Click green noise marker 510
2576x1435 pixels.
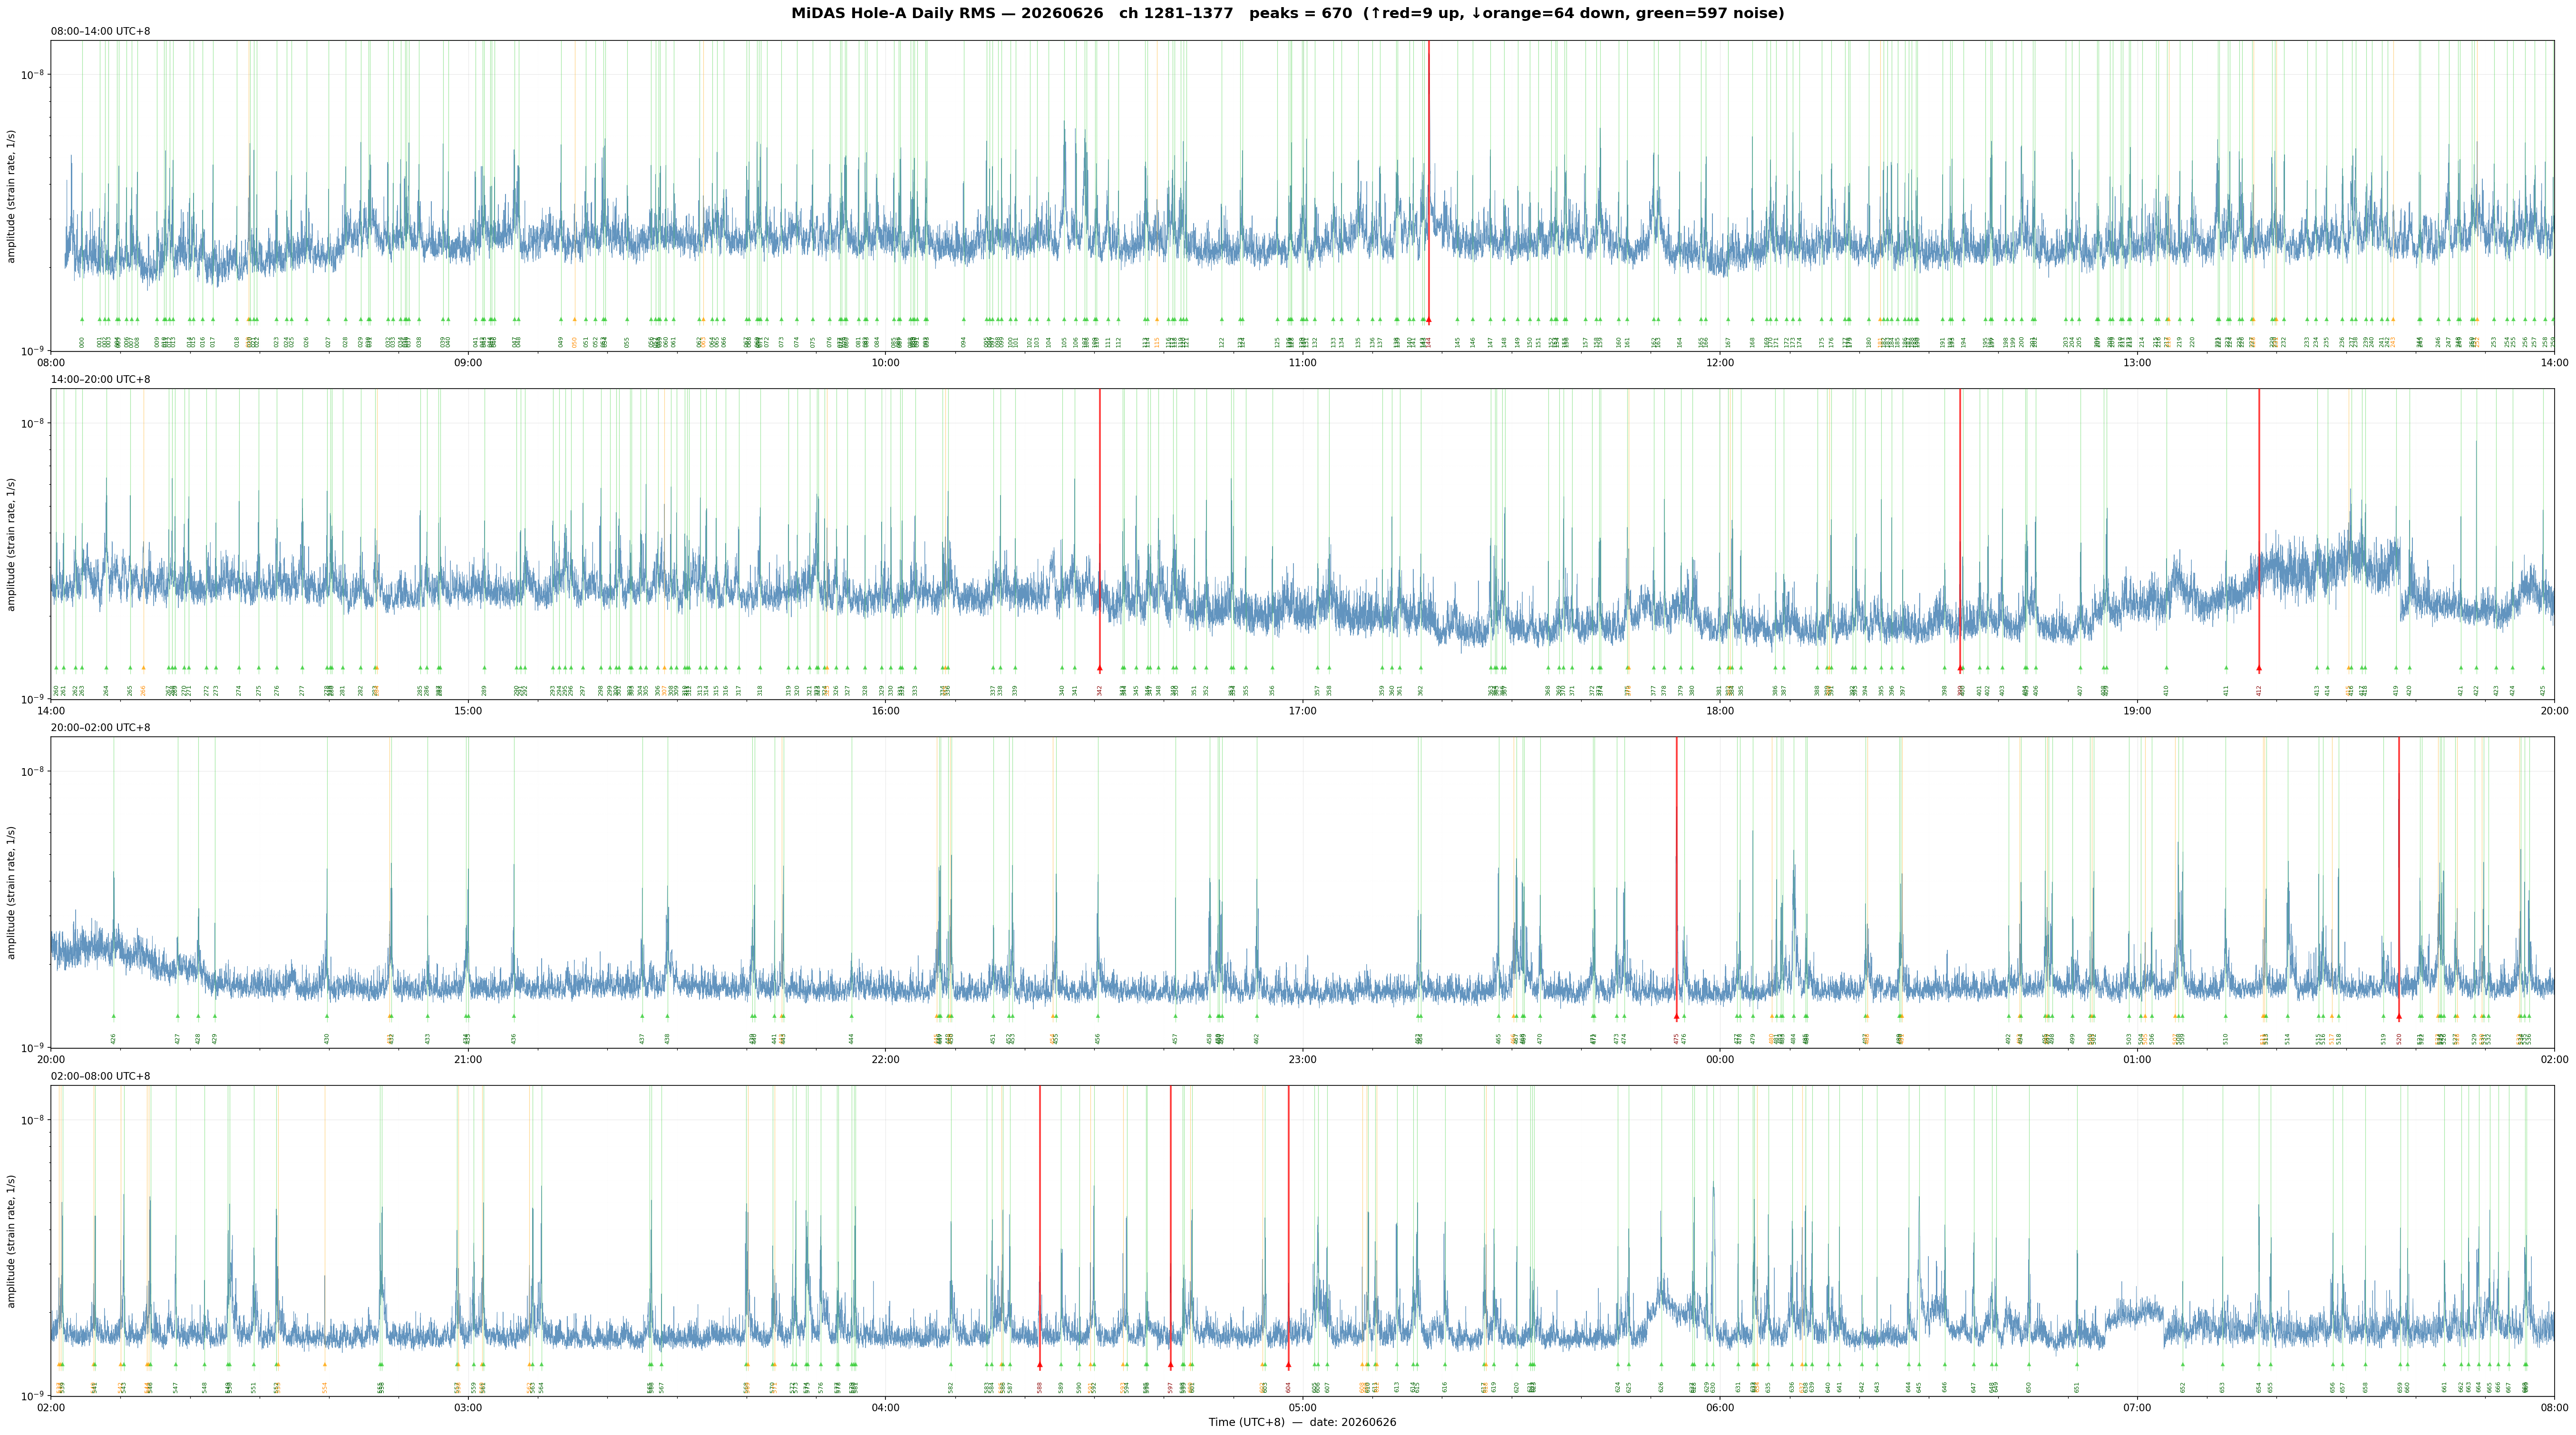[x=2226, y=1017]
